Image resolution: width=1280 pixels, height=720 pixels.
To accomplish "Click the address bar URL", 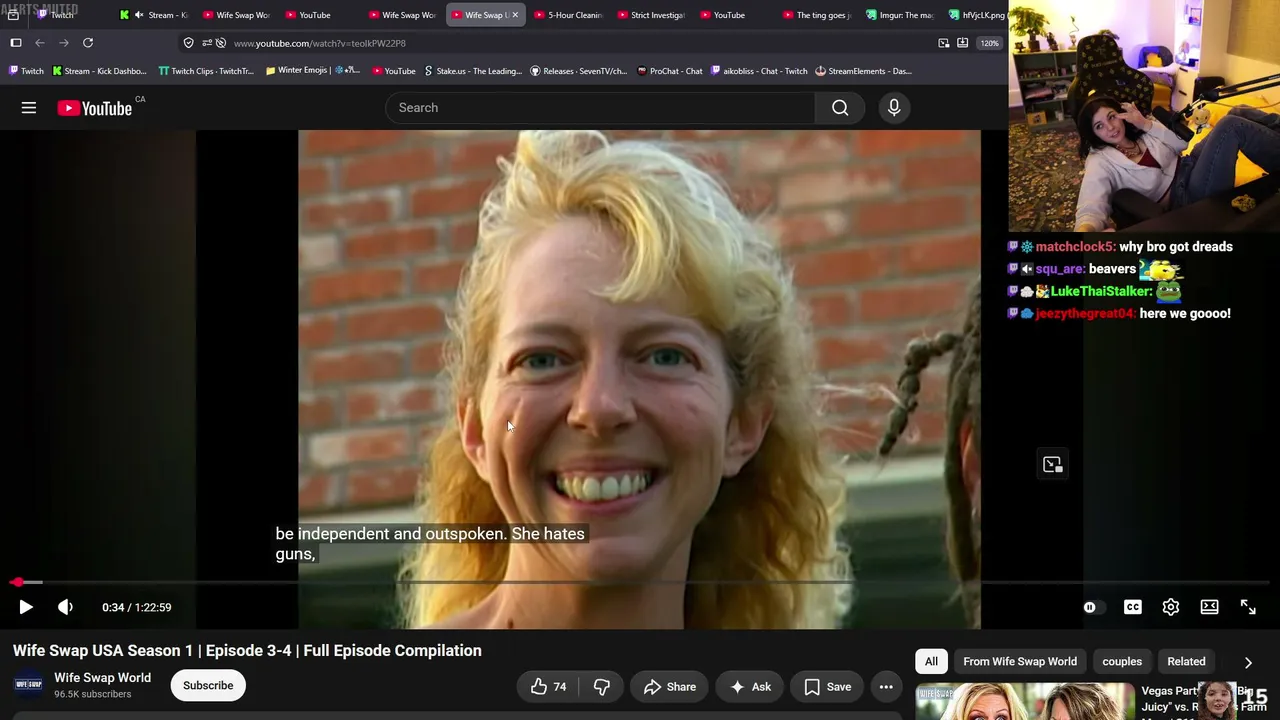I will pyautogui.click(x=320, y=43).
